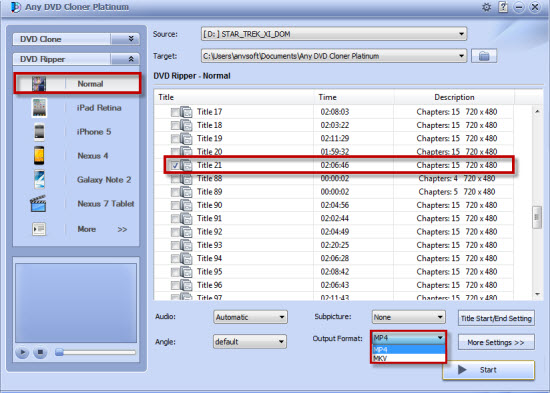Select the Normal ripper profile
Image resolution: width=550 pixels, height=393 pixels.
tap(78, 84)
